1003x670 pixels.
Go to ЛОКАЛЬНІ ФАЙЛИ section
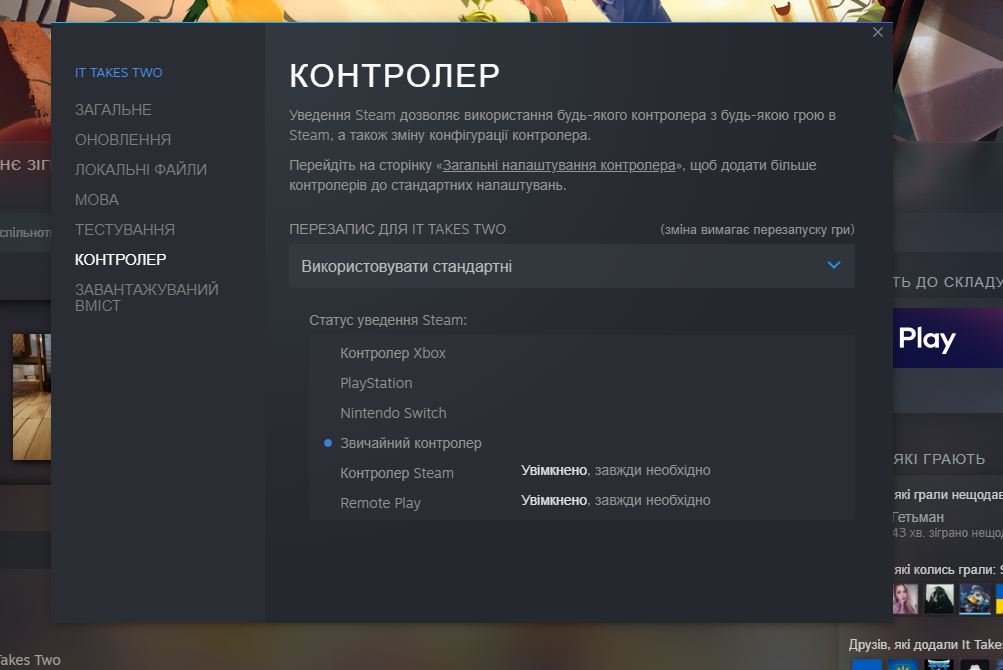141,170
